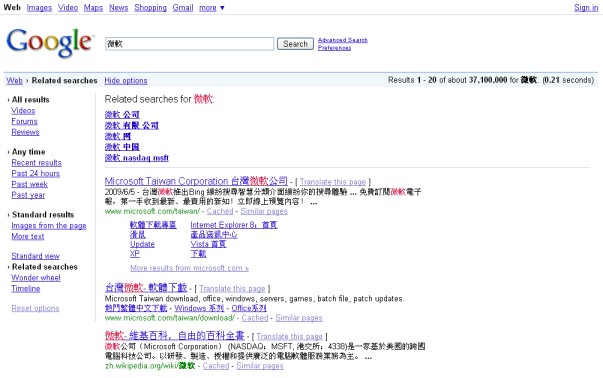This screenshot has height=378, width=603.
Task: Open the Images search tab
Action: (x=39, y=7)
